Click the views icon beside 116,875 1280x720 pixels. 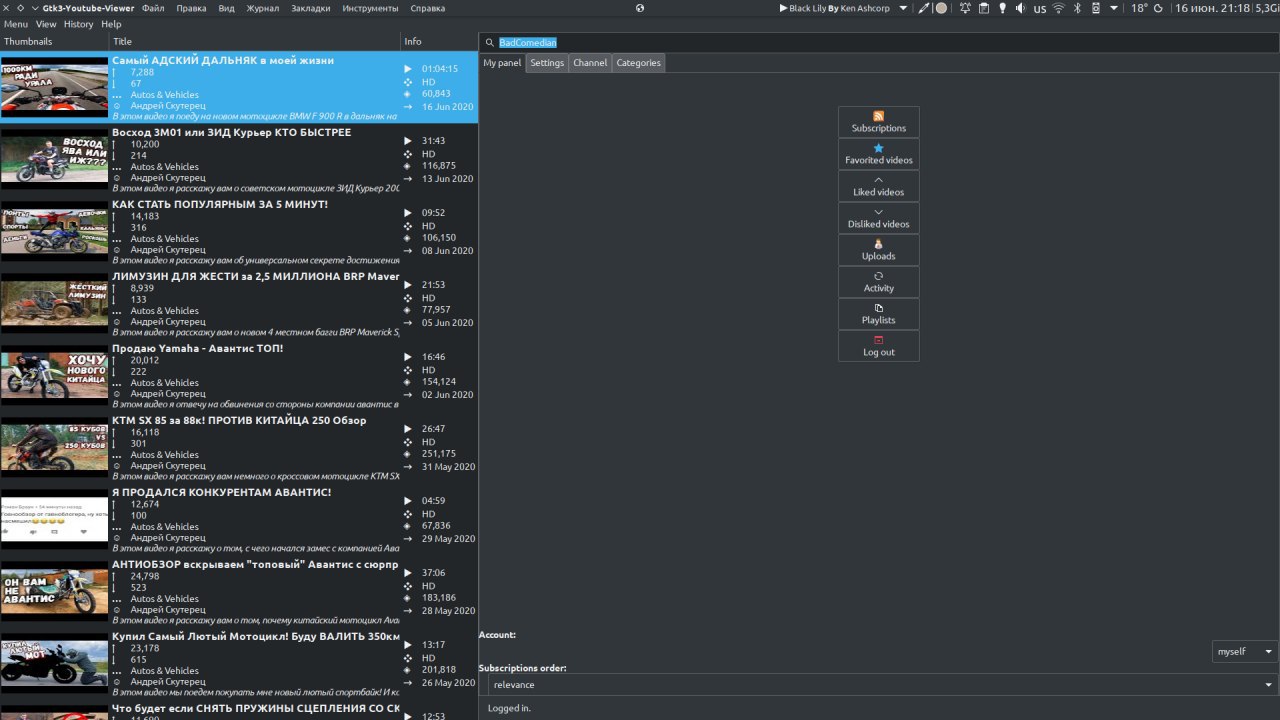[x=408, y=166]
